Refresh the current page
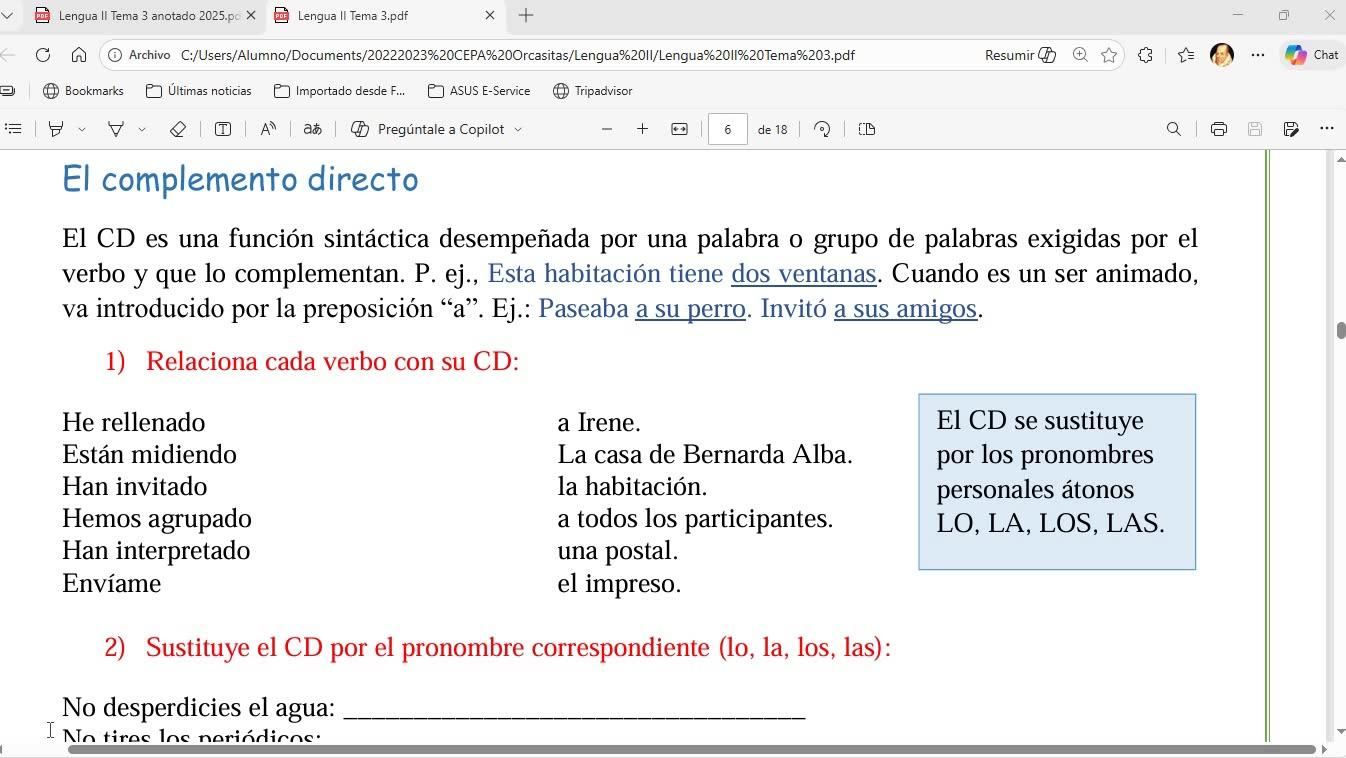1346x758 pixels. pyautogui.click(x=43, y=55)
